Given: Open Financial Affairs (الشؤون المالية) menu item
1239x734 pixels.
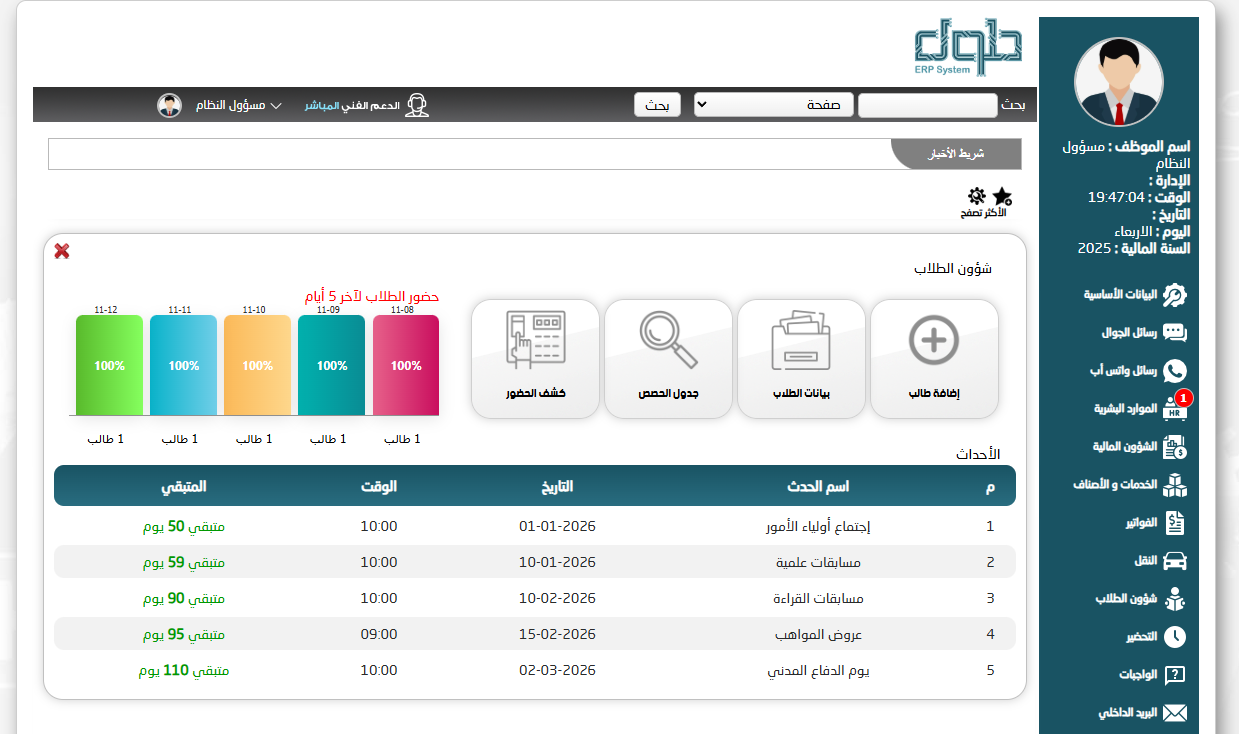Looking at the screenshot, I should pyautogui.click(x=1135, y=447).
